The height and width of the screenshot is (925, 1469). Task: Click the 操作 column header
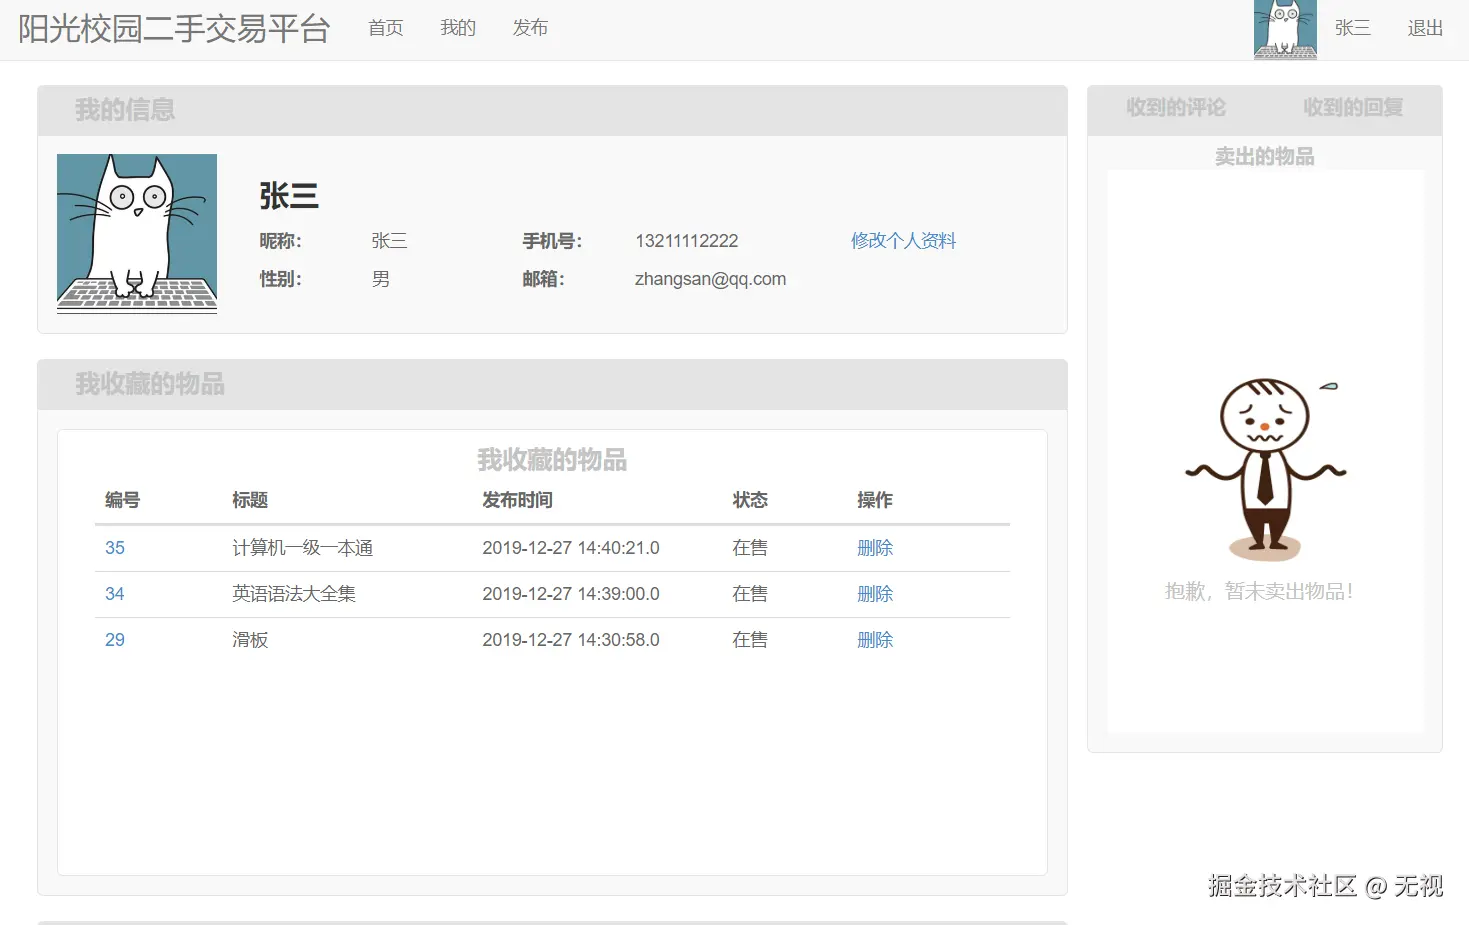pos(875,500)
